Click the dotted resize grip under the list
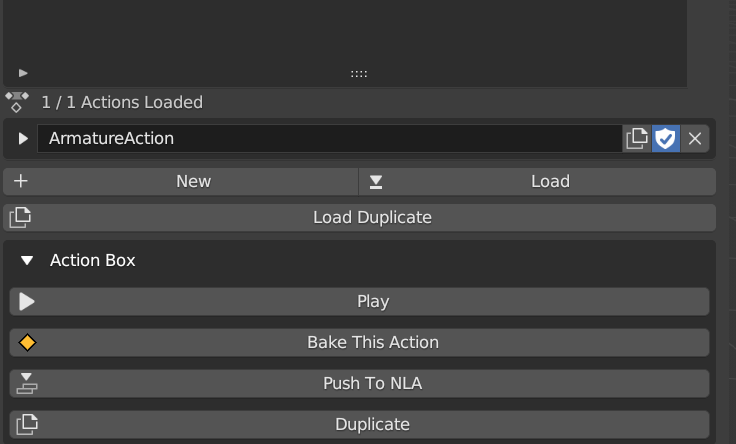 click(359, 73)
